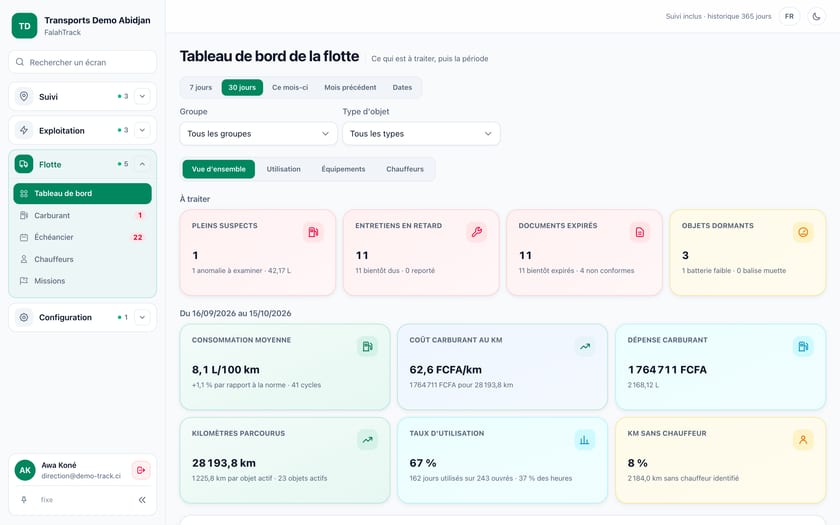The image size is (840, 525).
Task: Click 1 anomalie à examiner text
Action: click(227, 271)
